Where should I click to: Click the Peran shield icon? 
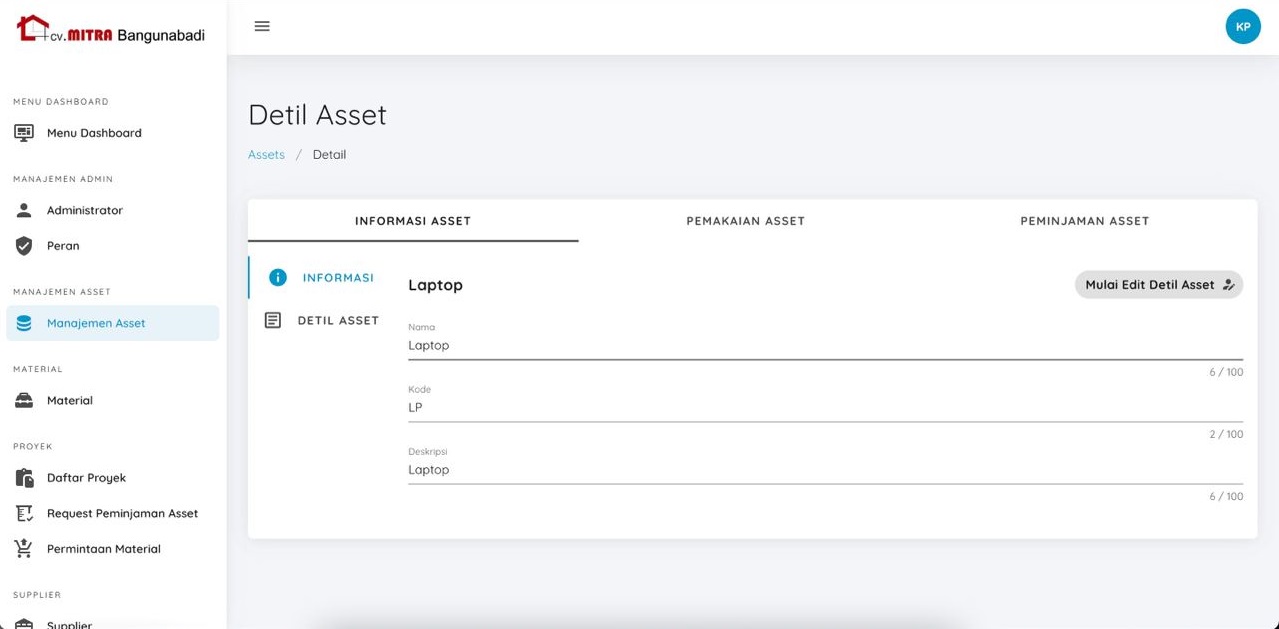tap(24, 246)
